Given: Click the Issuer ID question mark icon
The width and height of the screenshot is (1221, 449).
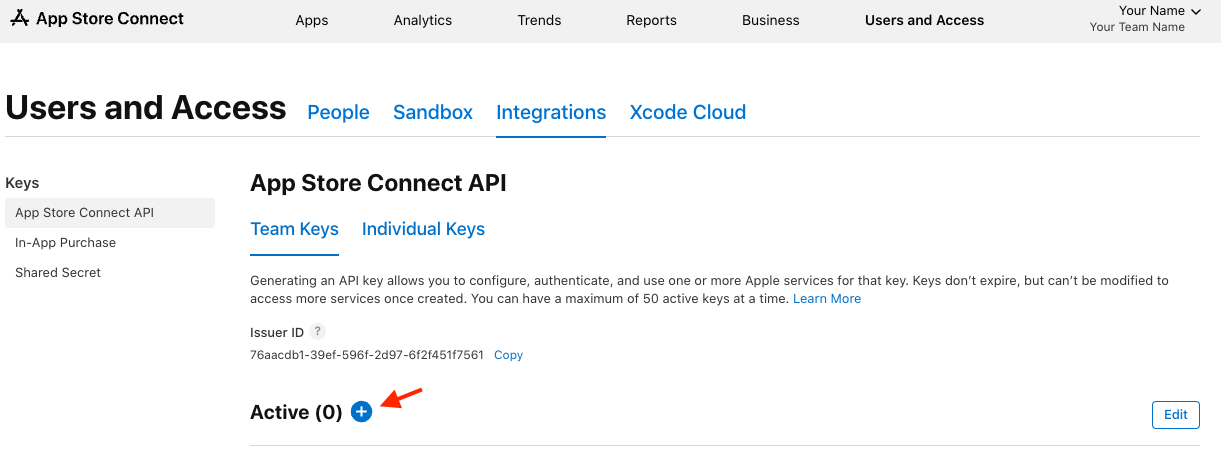Looking at the screenshot, I should (x=318, y=332).
